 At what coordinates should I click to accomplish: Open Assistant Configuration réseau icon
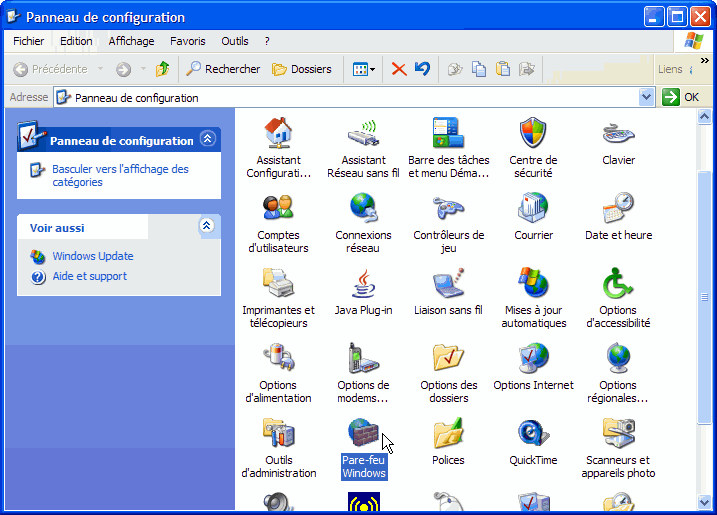(x=278, y=148)
